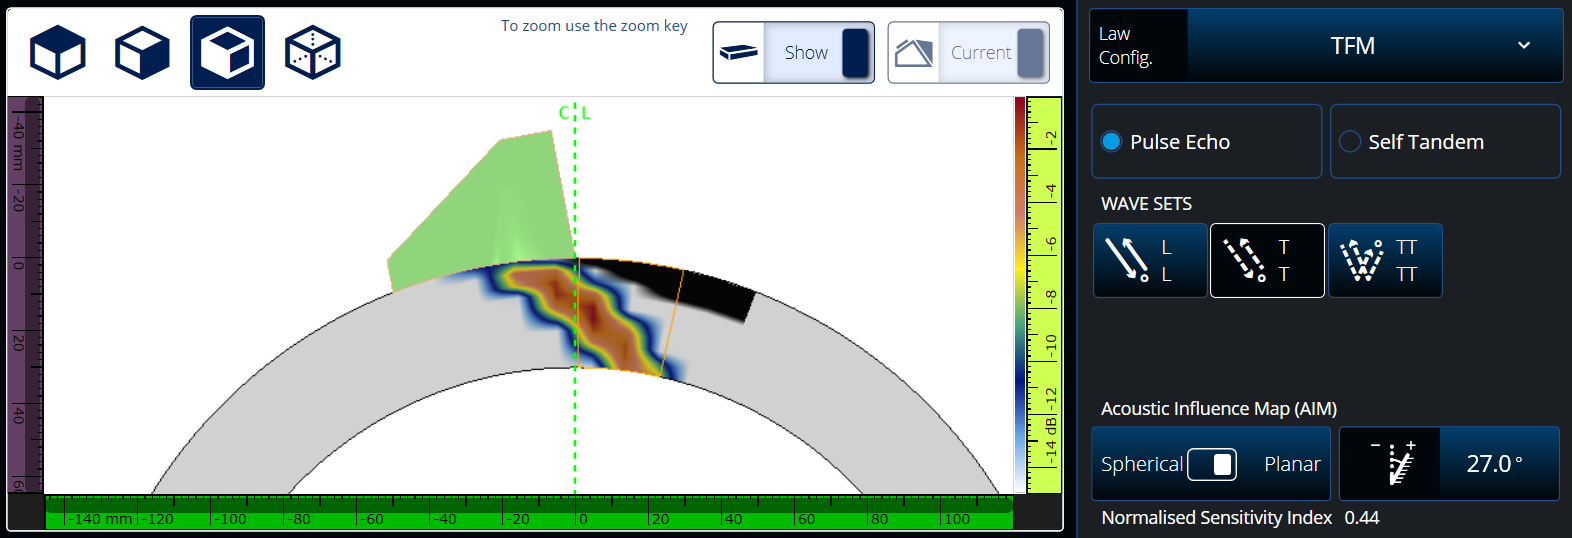Click the purple vertical depth ruler
Screen dimensions: 1572x538
24,295
